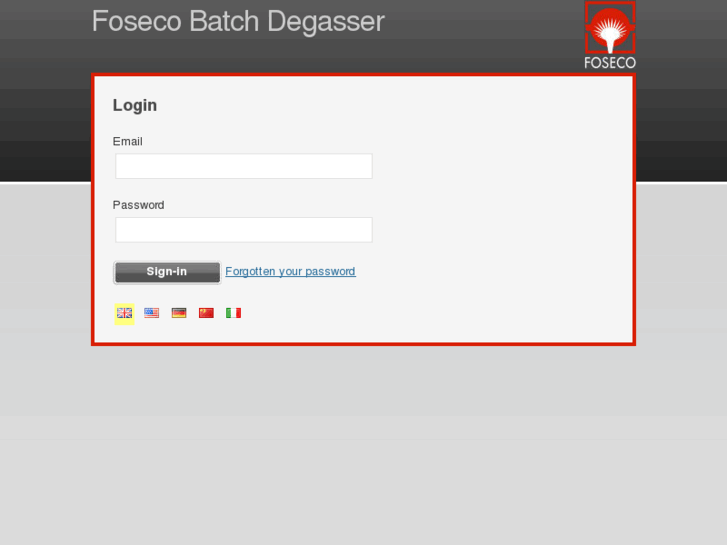Switch language with the US flag
This screenshot has width=727, height=545.
[x=152, y=313]
